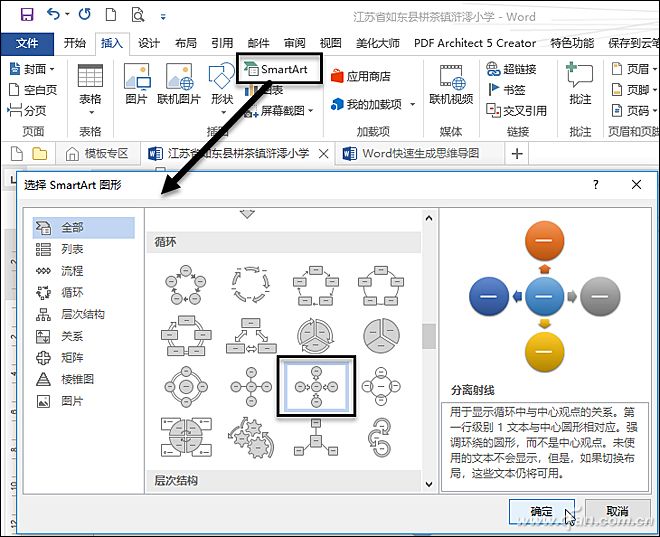Insert a 空白页 blank page

33,90
